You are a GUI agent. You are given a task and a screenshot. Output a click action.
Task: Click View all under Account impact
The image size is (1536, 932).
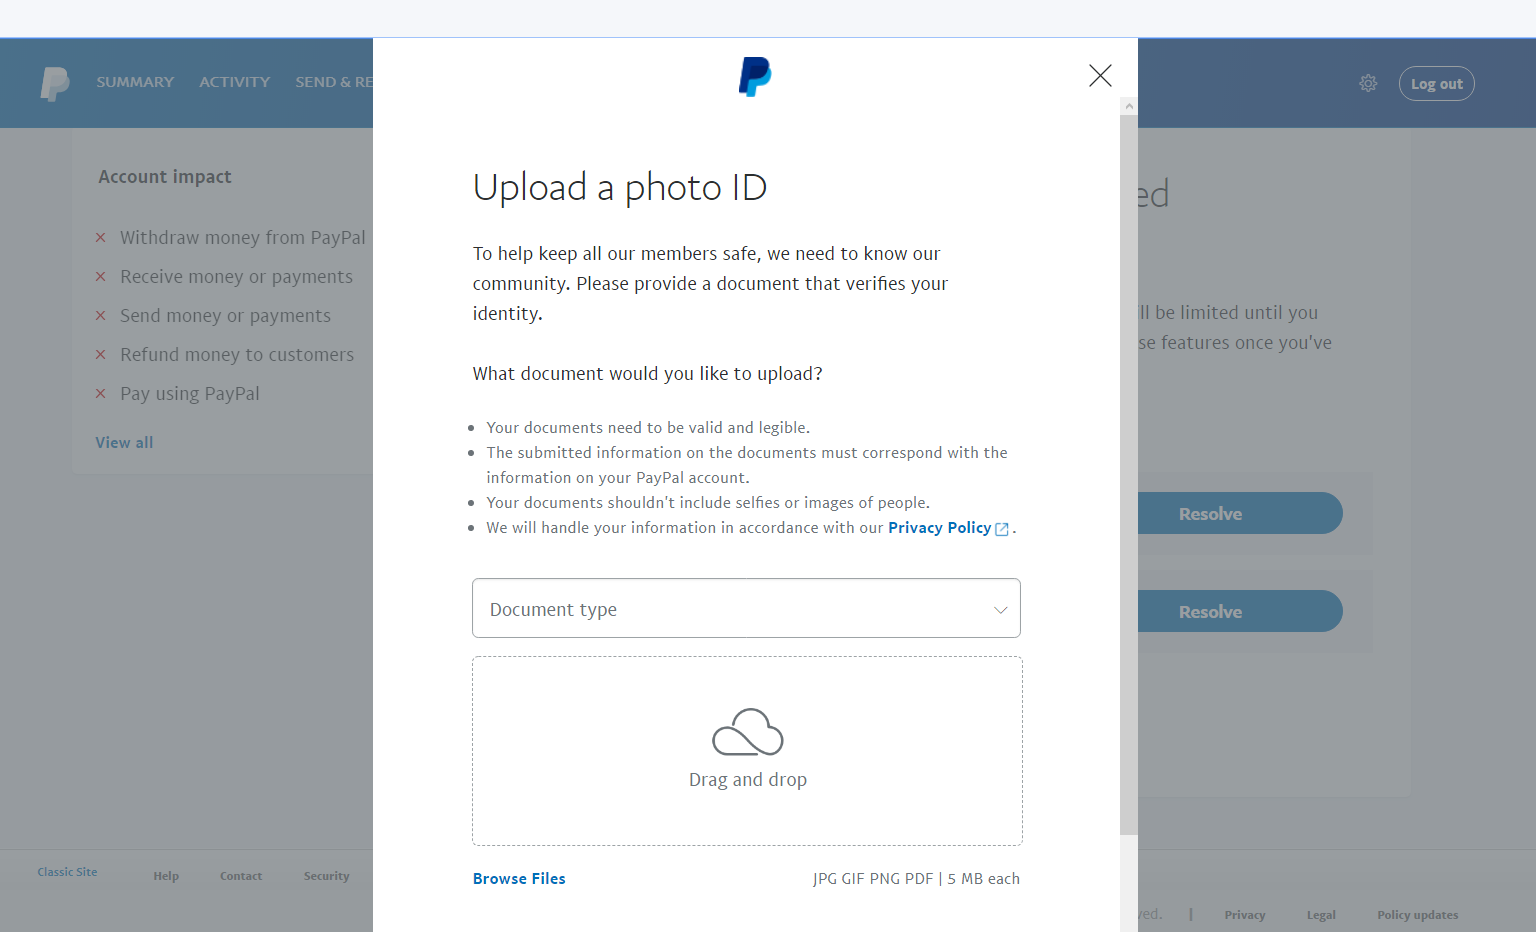(x=124, y=442)
